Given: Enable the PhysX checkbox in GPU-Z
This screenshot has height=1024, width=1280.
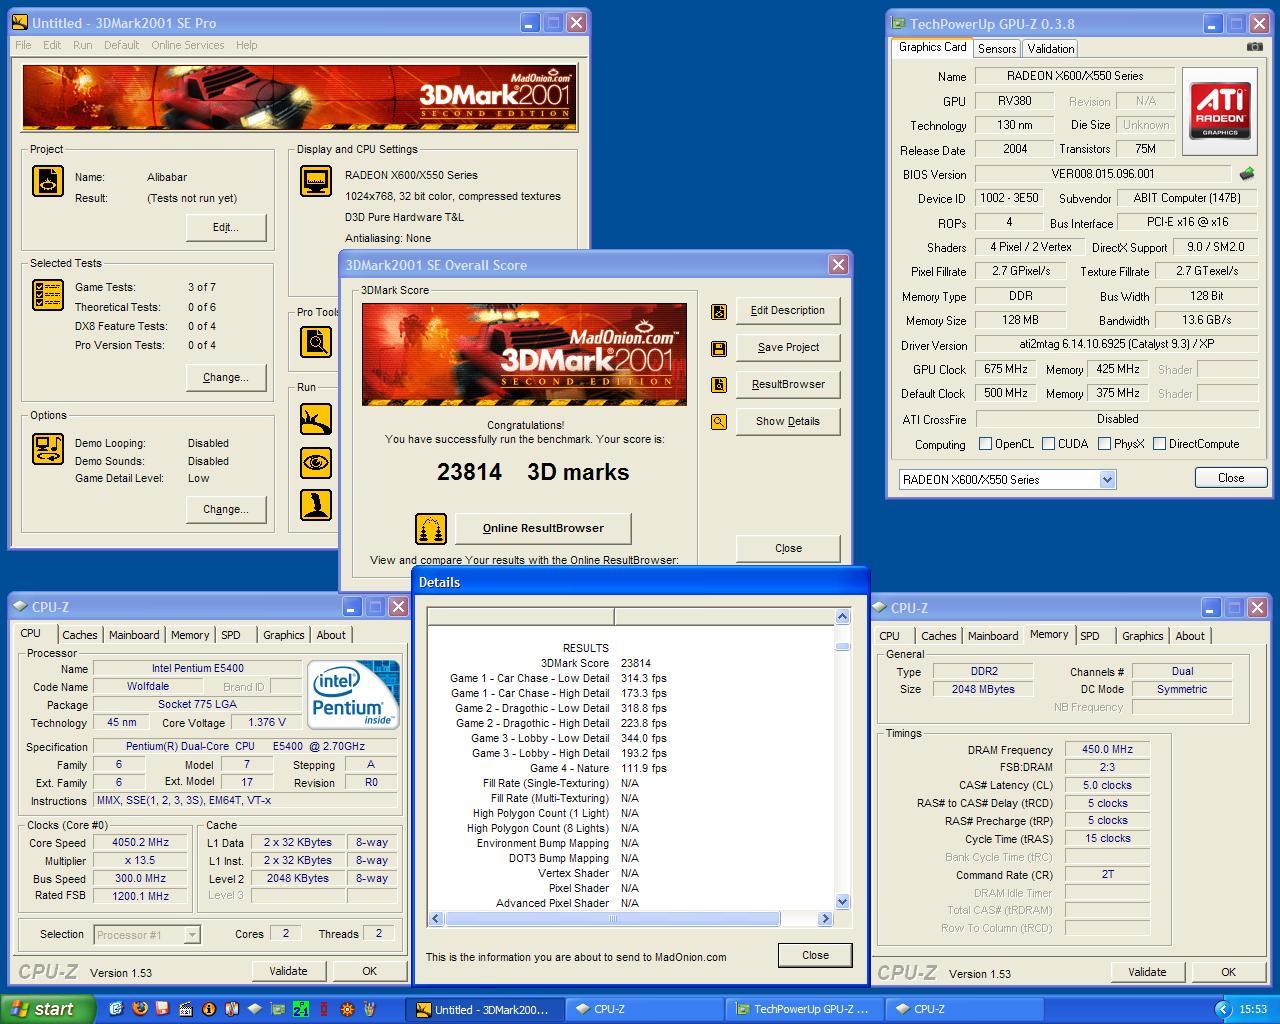Looking at the screenshot, I should (1104, 444).
